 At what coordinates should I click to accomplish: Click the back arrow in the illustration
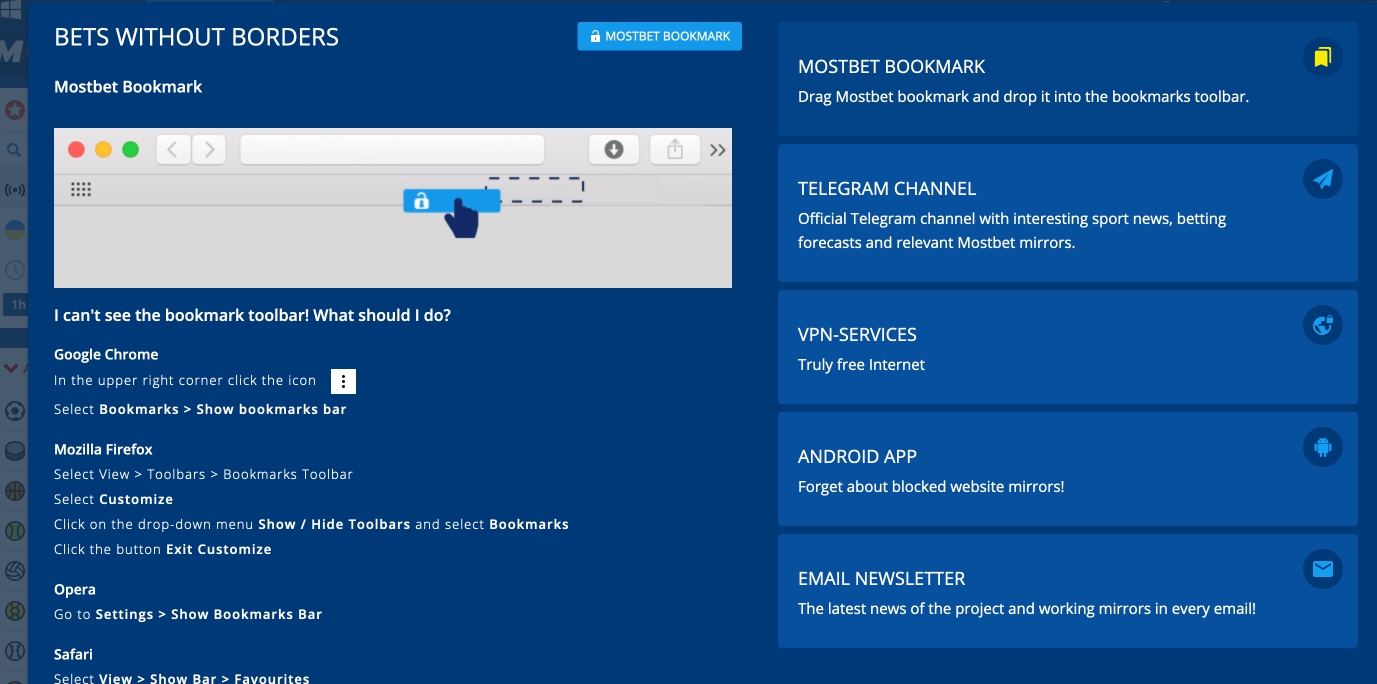coord(173,150)
